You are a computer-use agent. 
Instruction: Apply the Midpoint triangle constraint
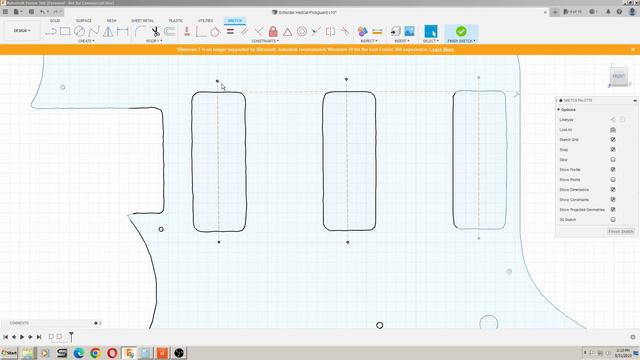coord(287,32)
